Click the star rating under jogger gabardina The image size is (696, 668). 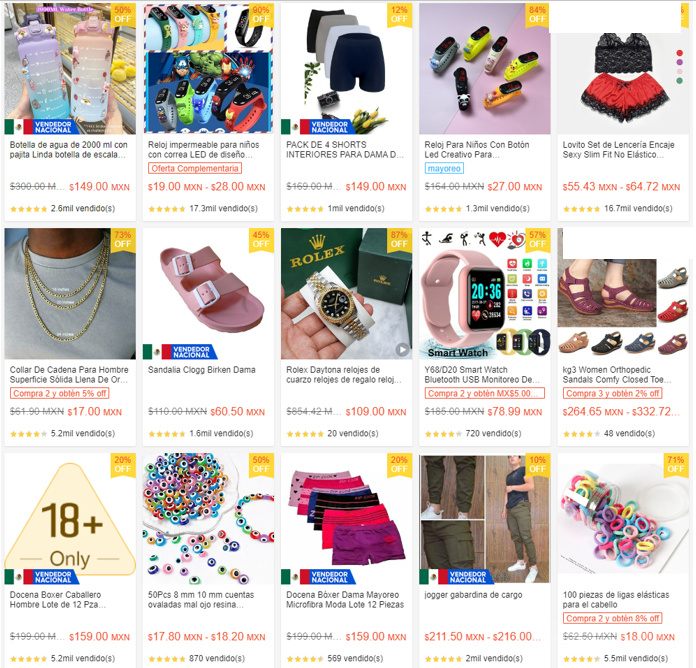(x=443, y=659)
